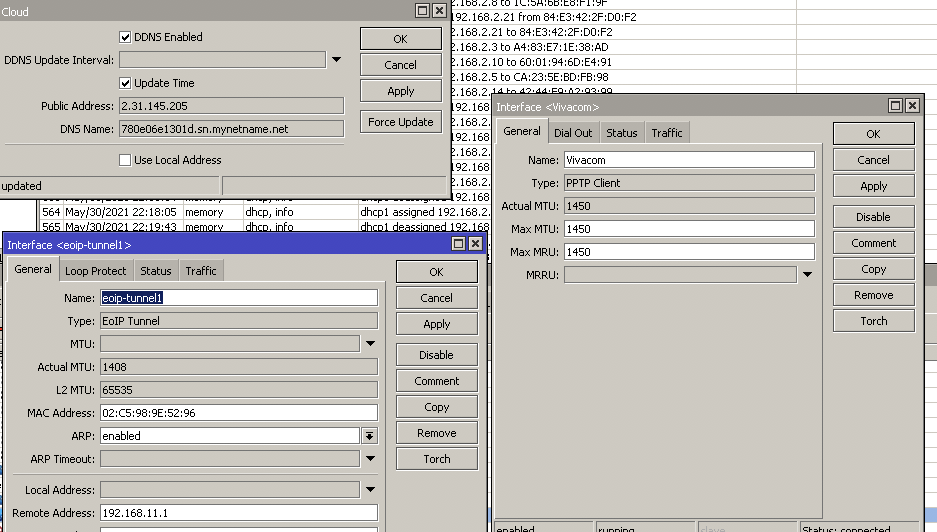Image resolution: width=937 pixels, height=532 pixels.
Task: Maximize the Interface <Vivacom> window
Action: pos(896,106)
